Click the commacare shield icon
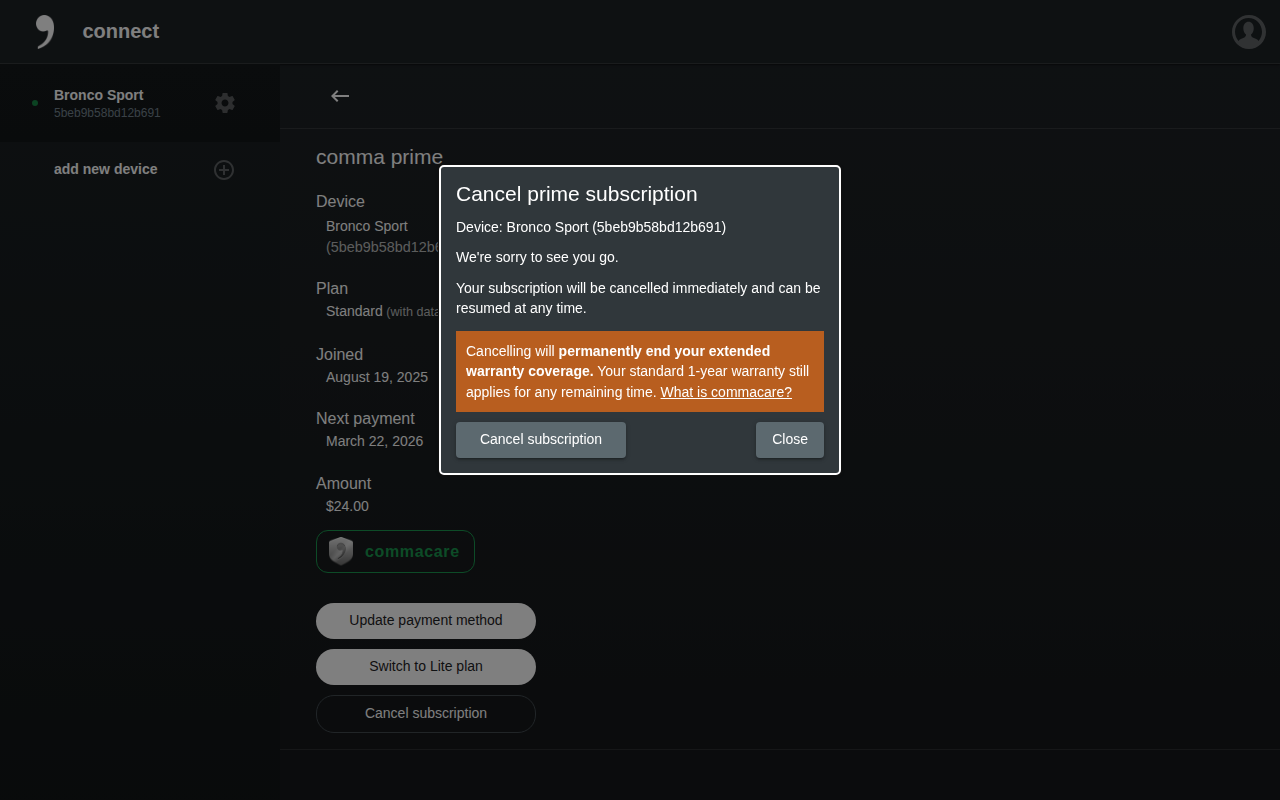This screenshot has width=1280, height=800. click(x=341, y=551)
